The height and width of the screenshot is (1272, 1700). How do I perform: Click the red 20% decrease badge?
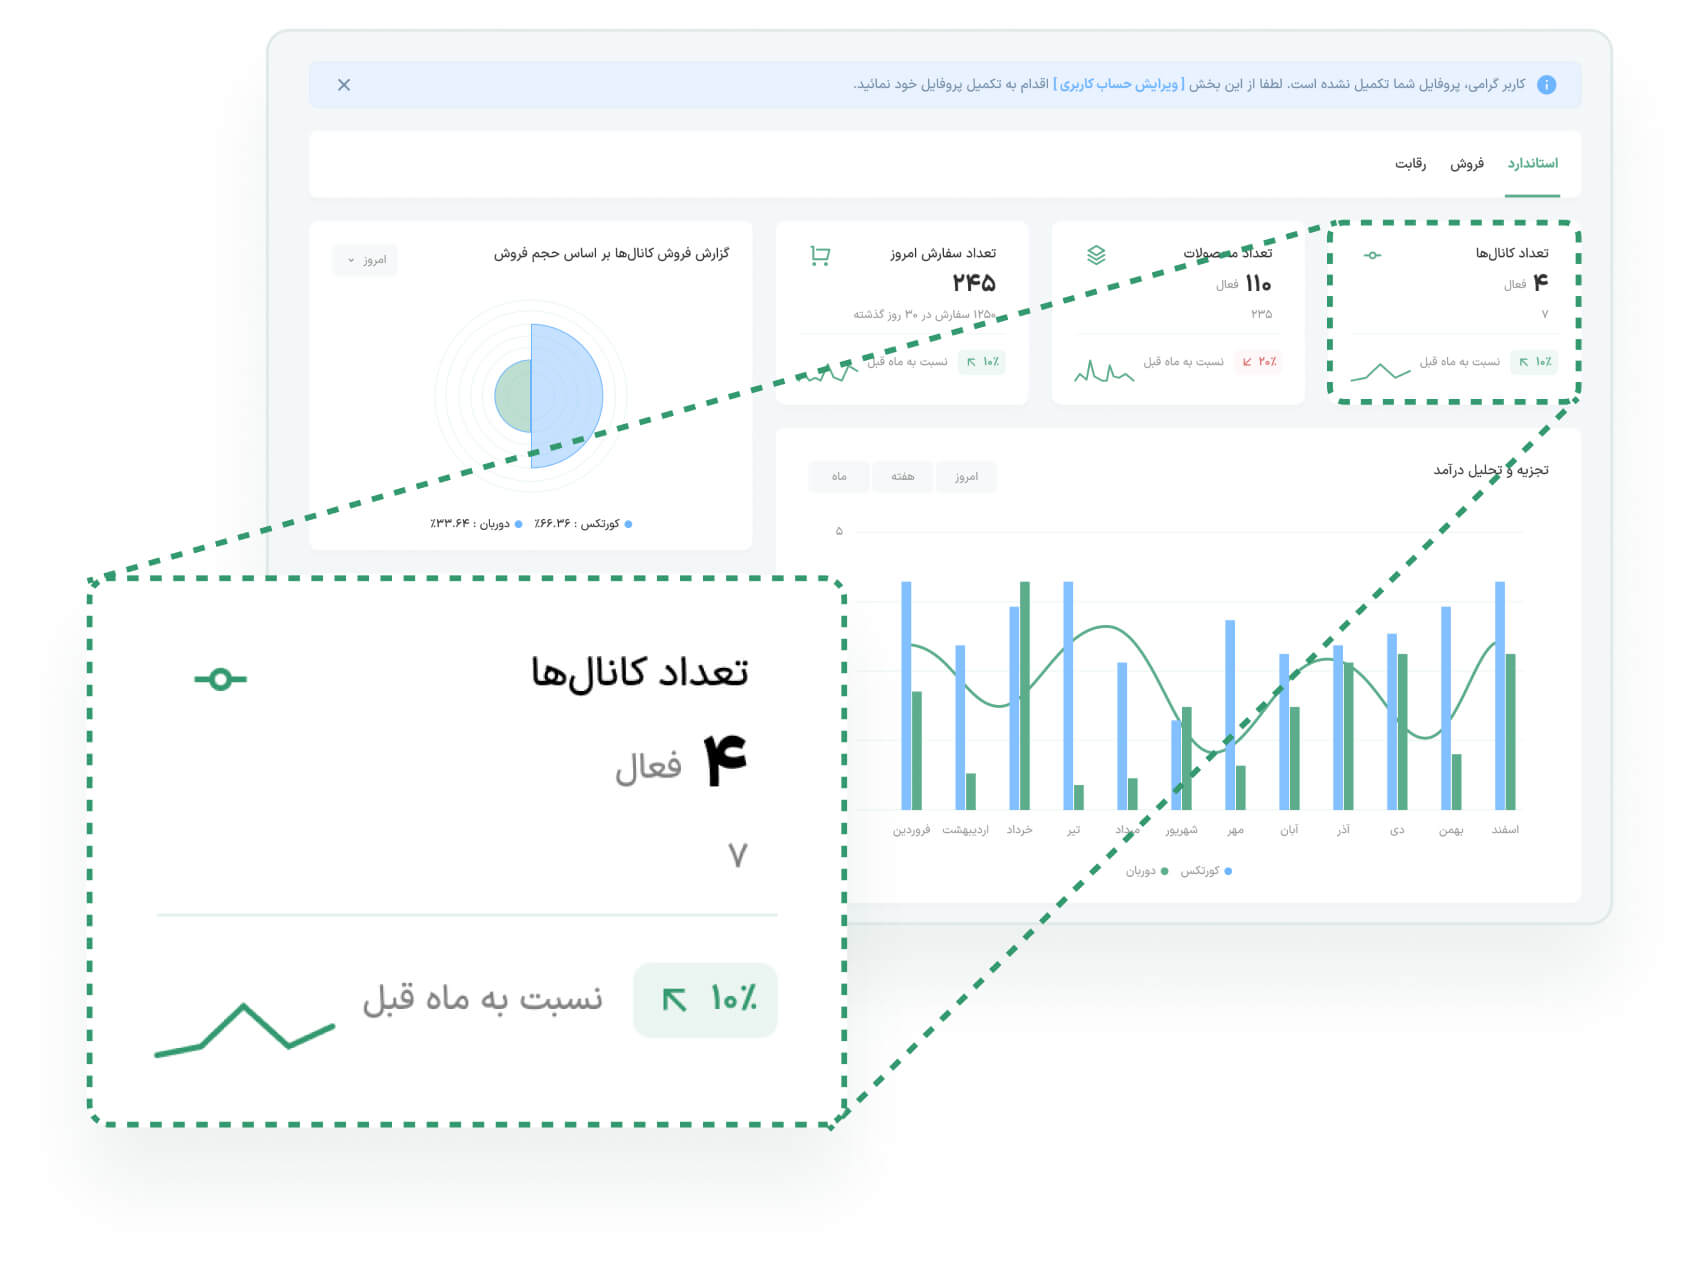[1259, 362]
